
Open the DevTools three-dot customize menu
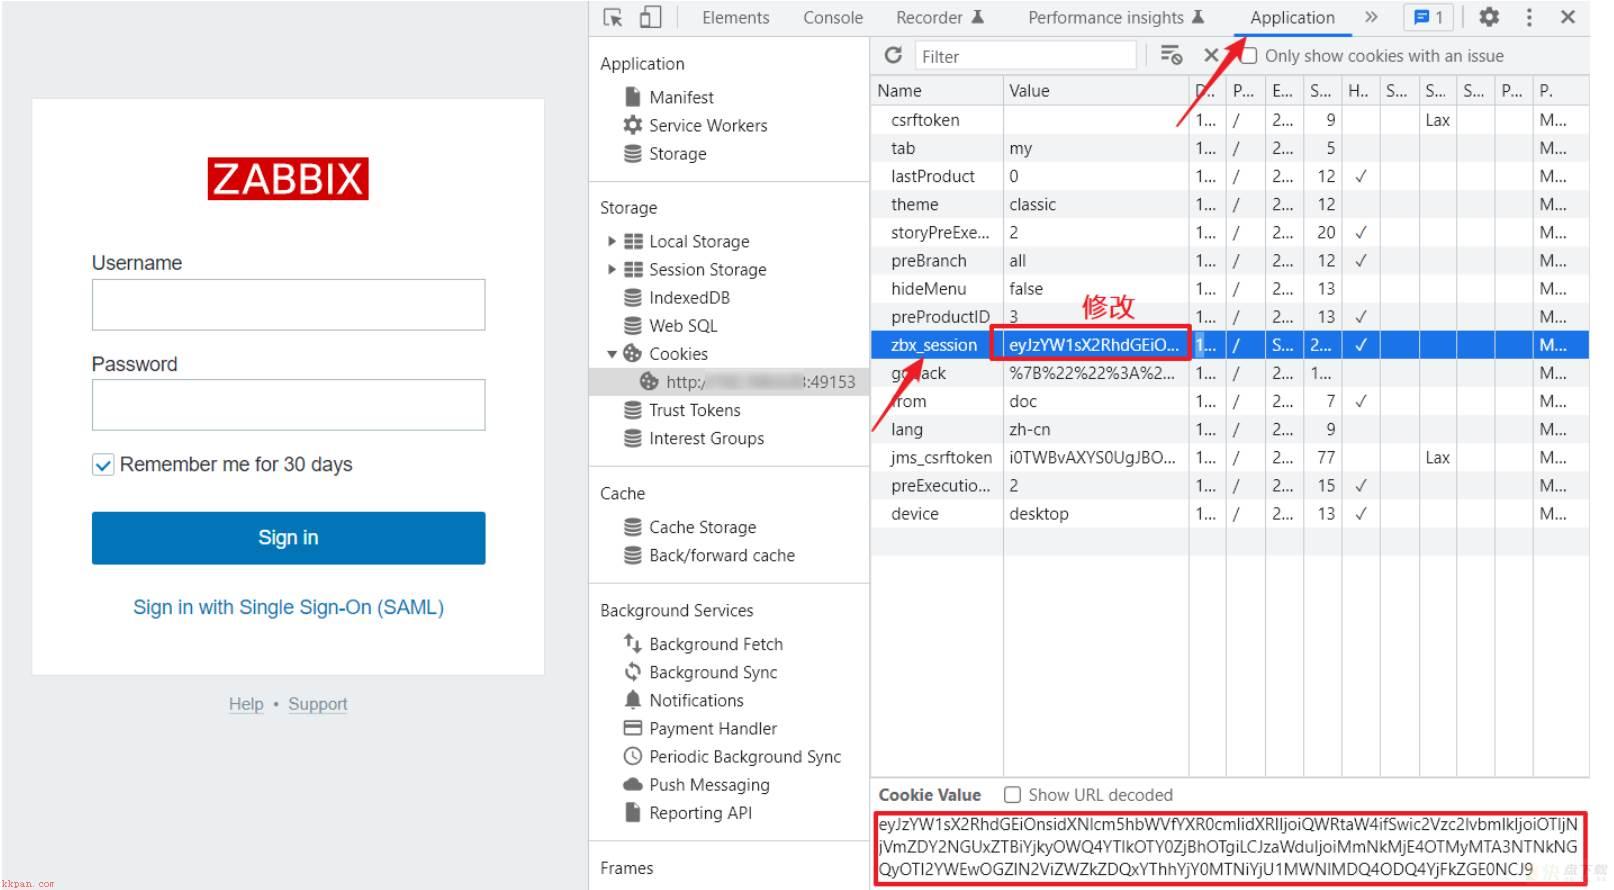click(x=1529, y=17)
